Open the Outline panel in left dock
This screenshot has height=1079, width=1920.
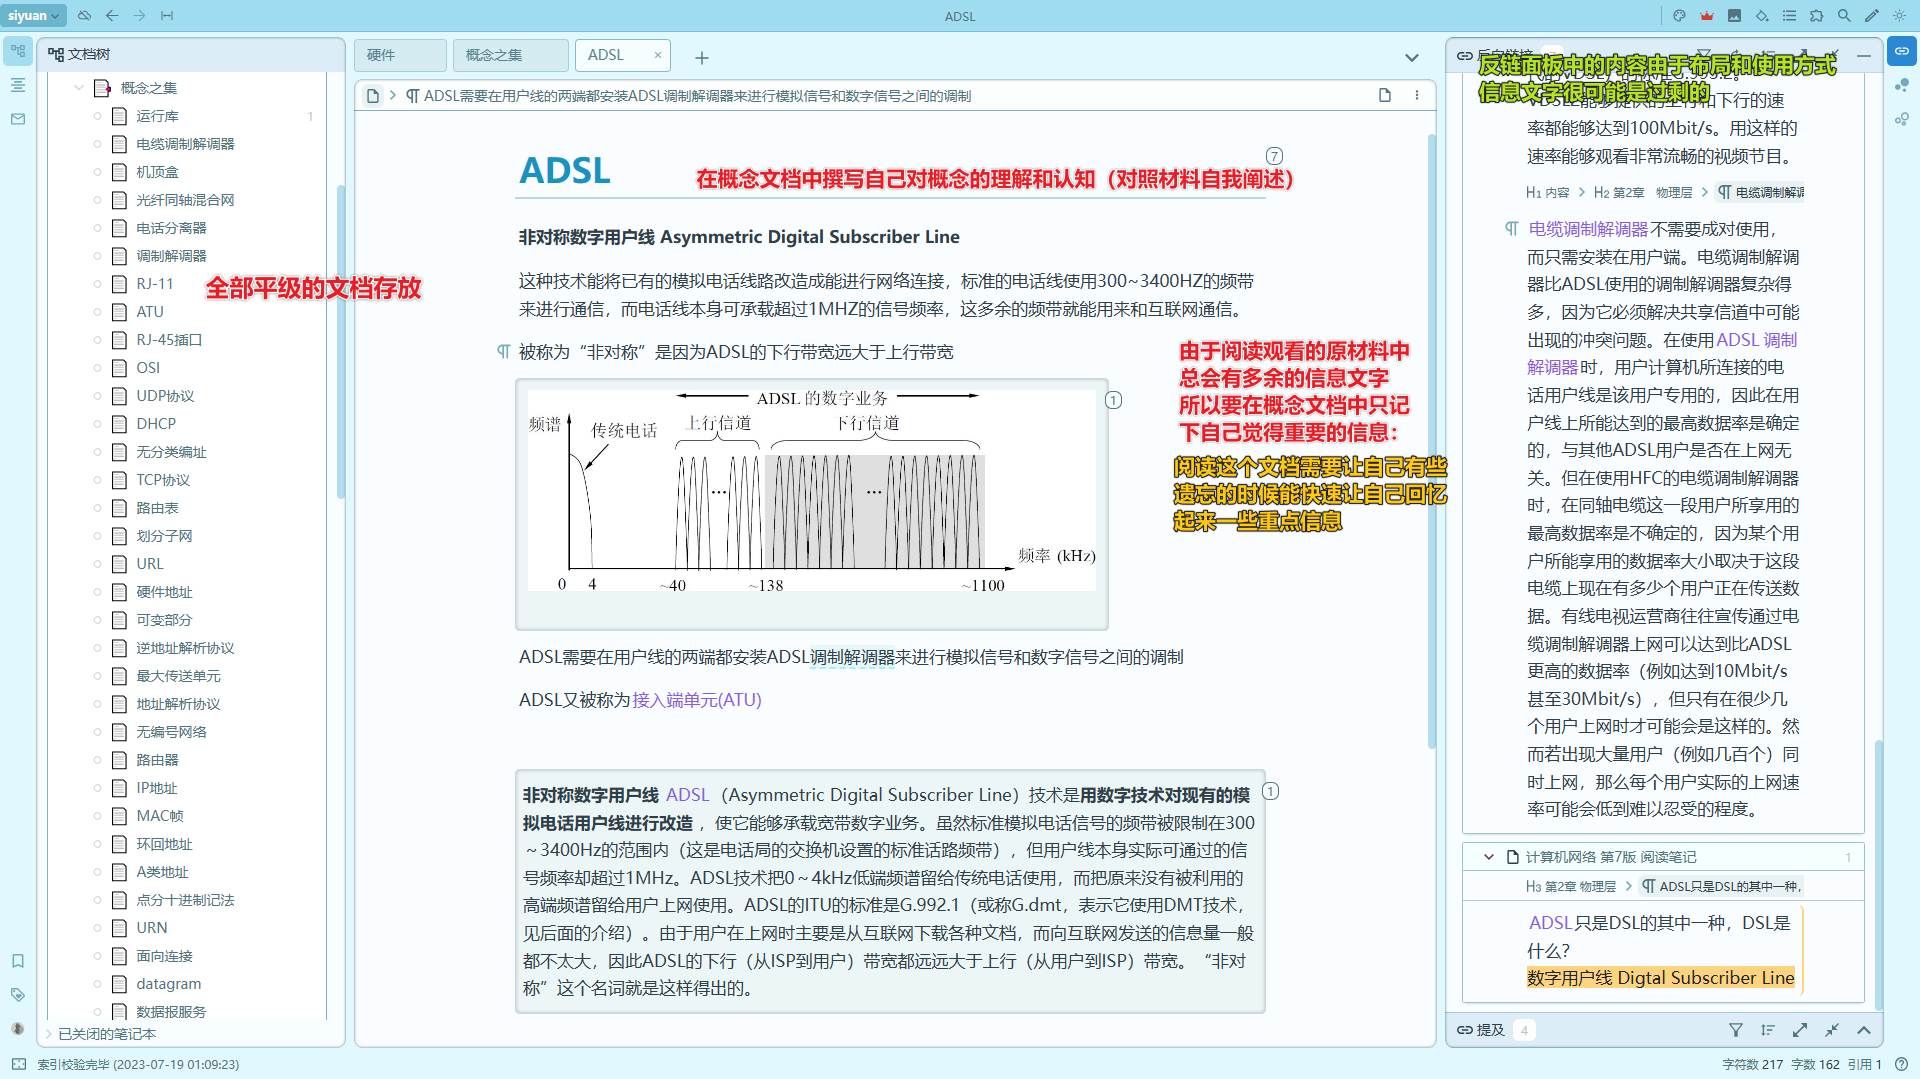tap(18, 86)
